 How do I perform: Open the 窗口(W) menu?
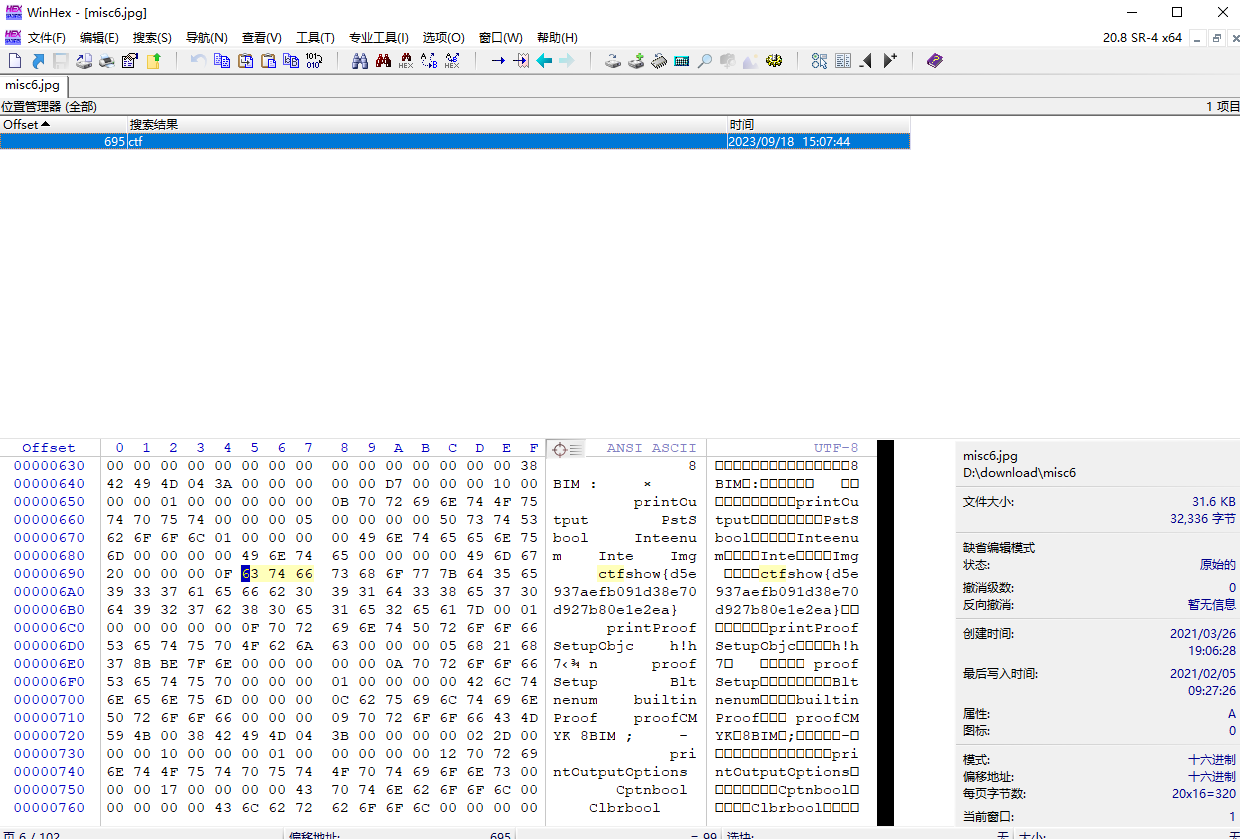point(500,38)
